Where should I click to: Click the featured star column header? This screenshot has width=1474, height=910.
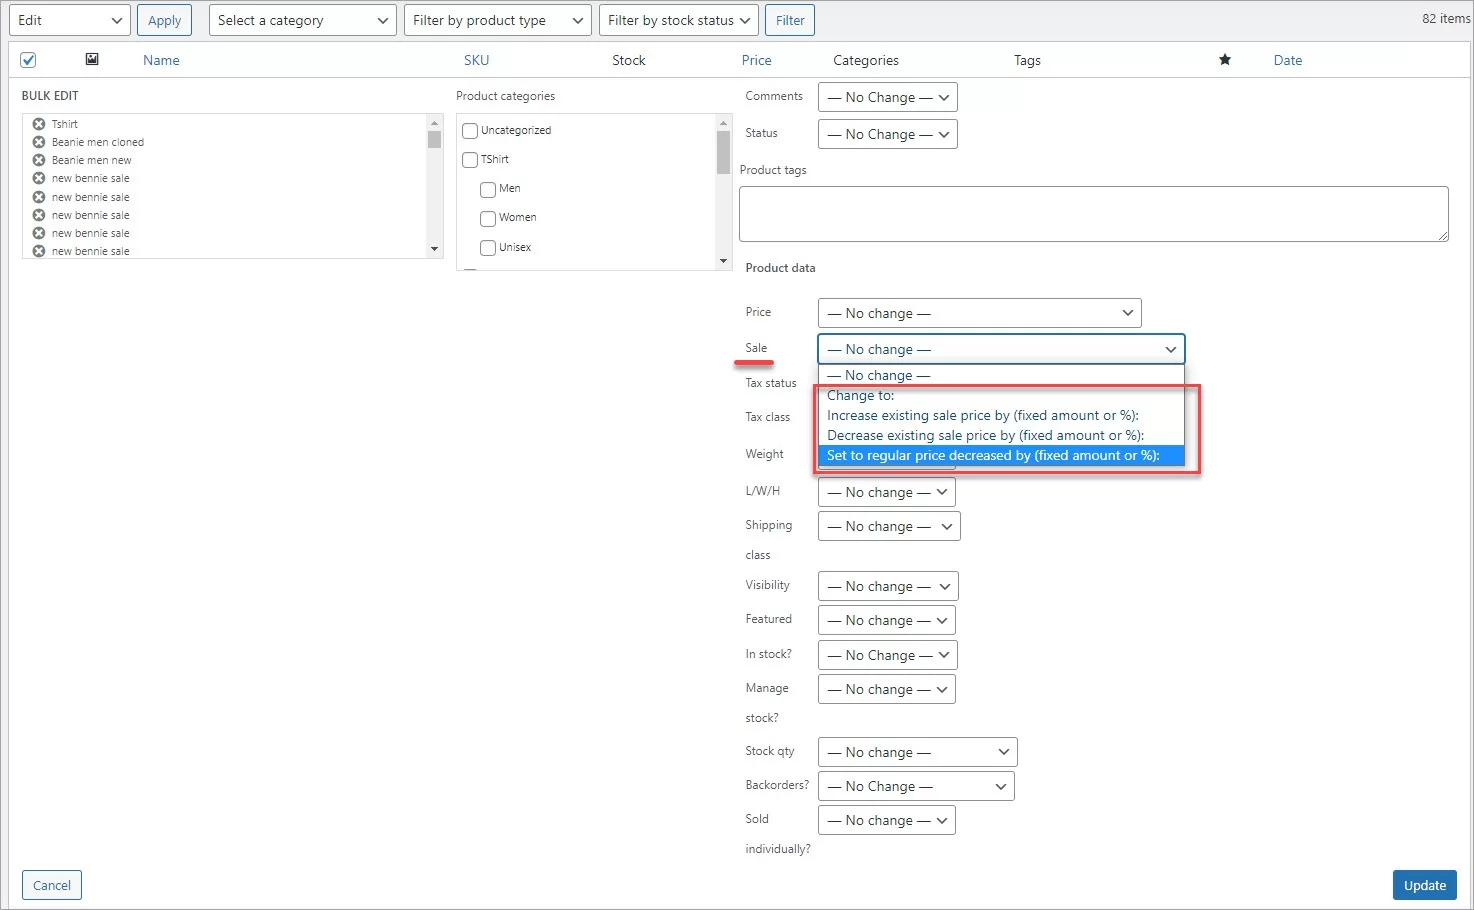click(x=1225, y=59)
